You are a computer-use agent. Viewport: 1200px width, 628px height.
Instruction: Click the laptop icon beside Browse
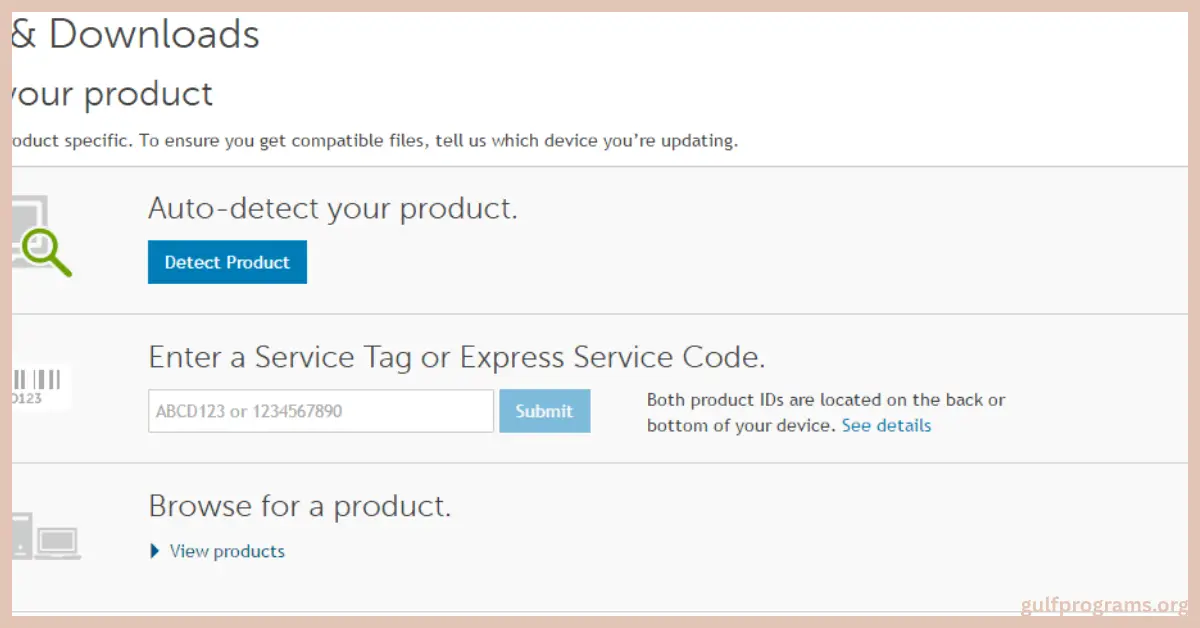58,542
